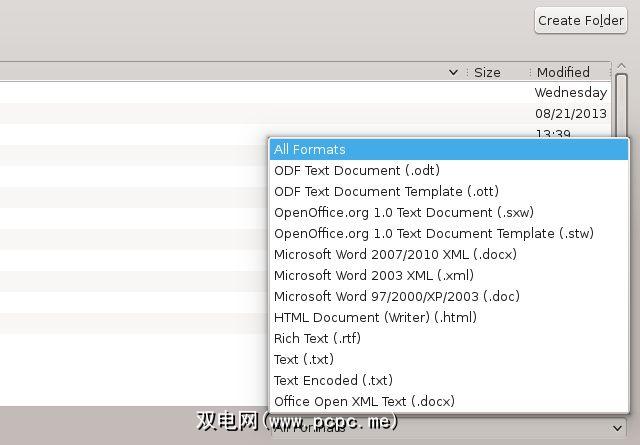Click the Wednesday modified date entry

[571, 92]
